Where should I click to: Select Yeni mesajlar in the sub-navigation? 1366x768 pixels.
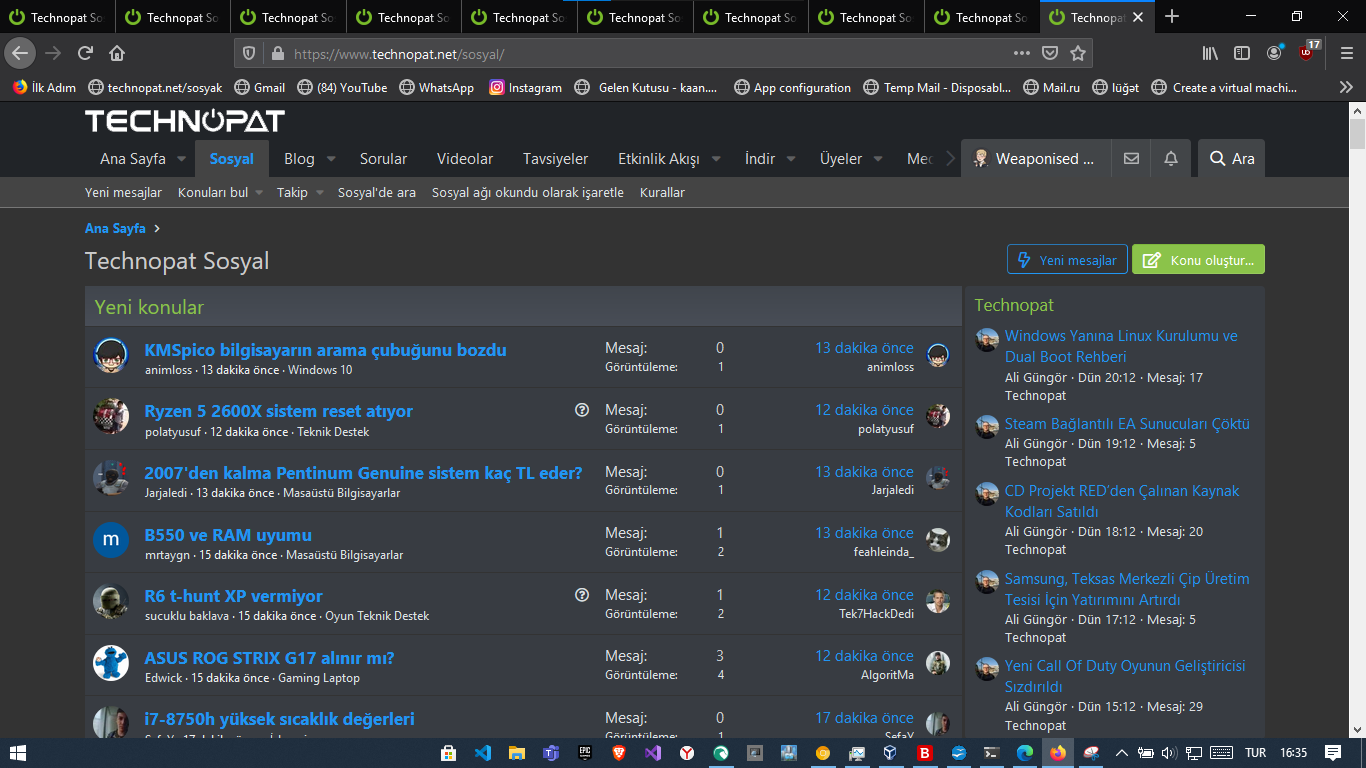123,192
